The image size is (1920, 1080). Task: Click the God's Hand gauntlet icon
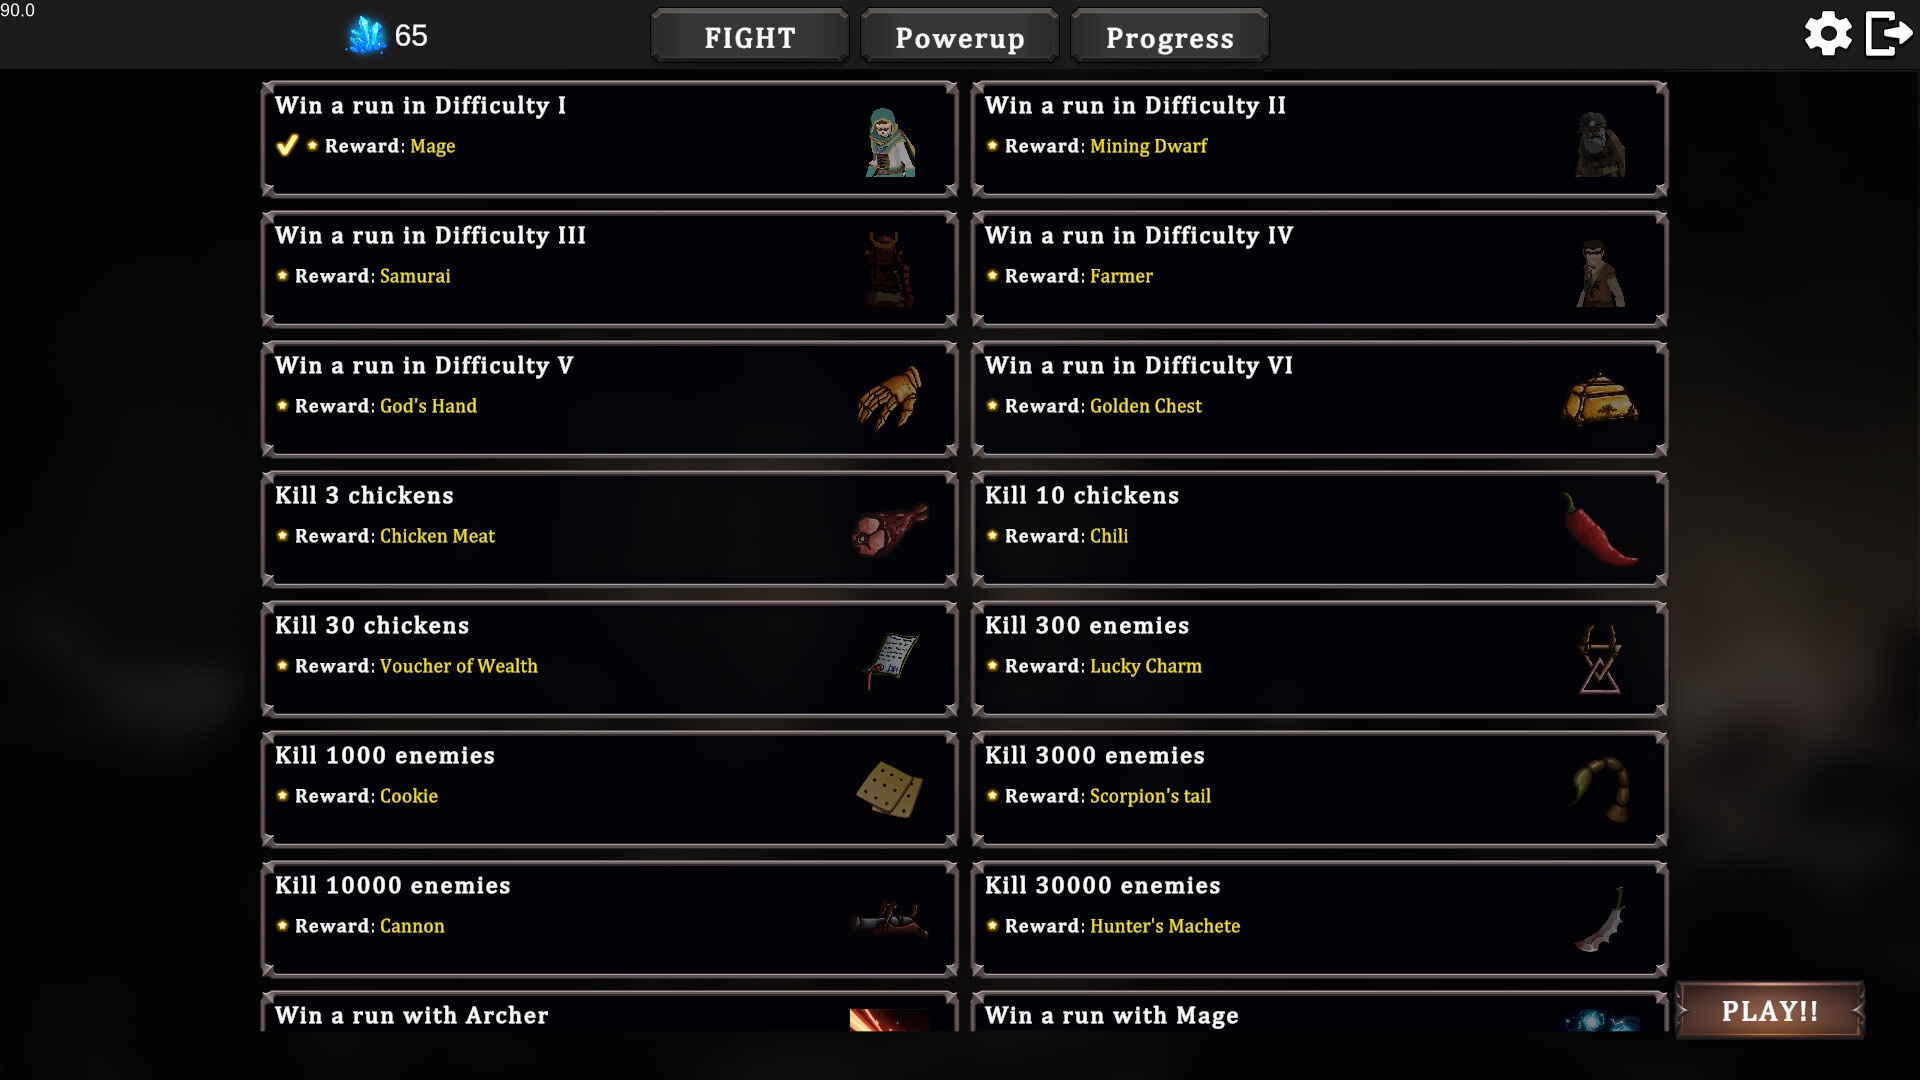tap(889, 399)
